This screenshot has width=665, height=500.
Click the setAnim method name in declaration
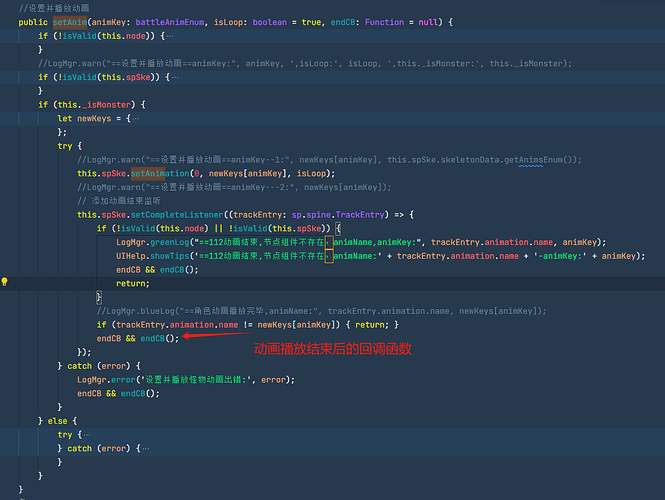tap(70, 22)
